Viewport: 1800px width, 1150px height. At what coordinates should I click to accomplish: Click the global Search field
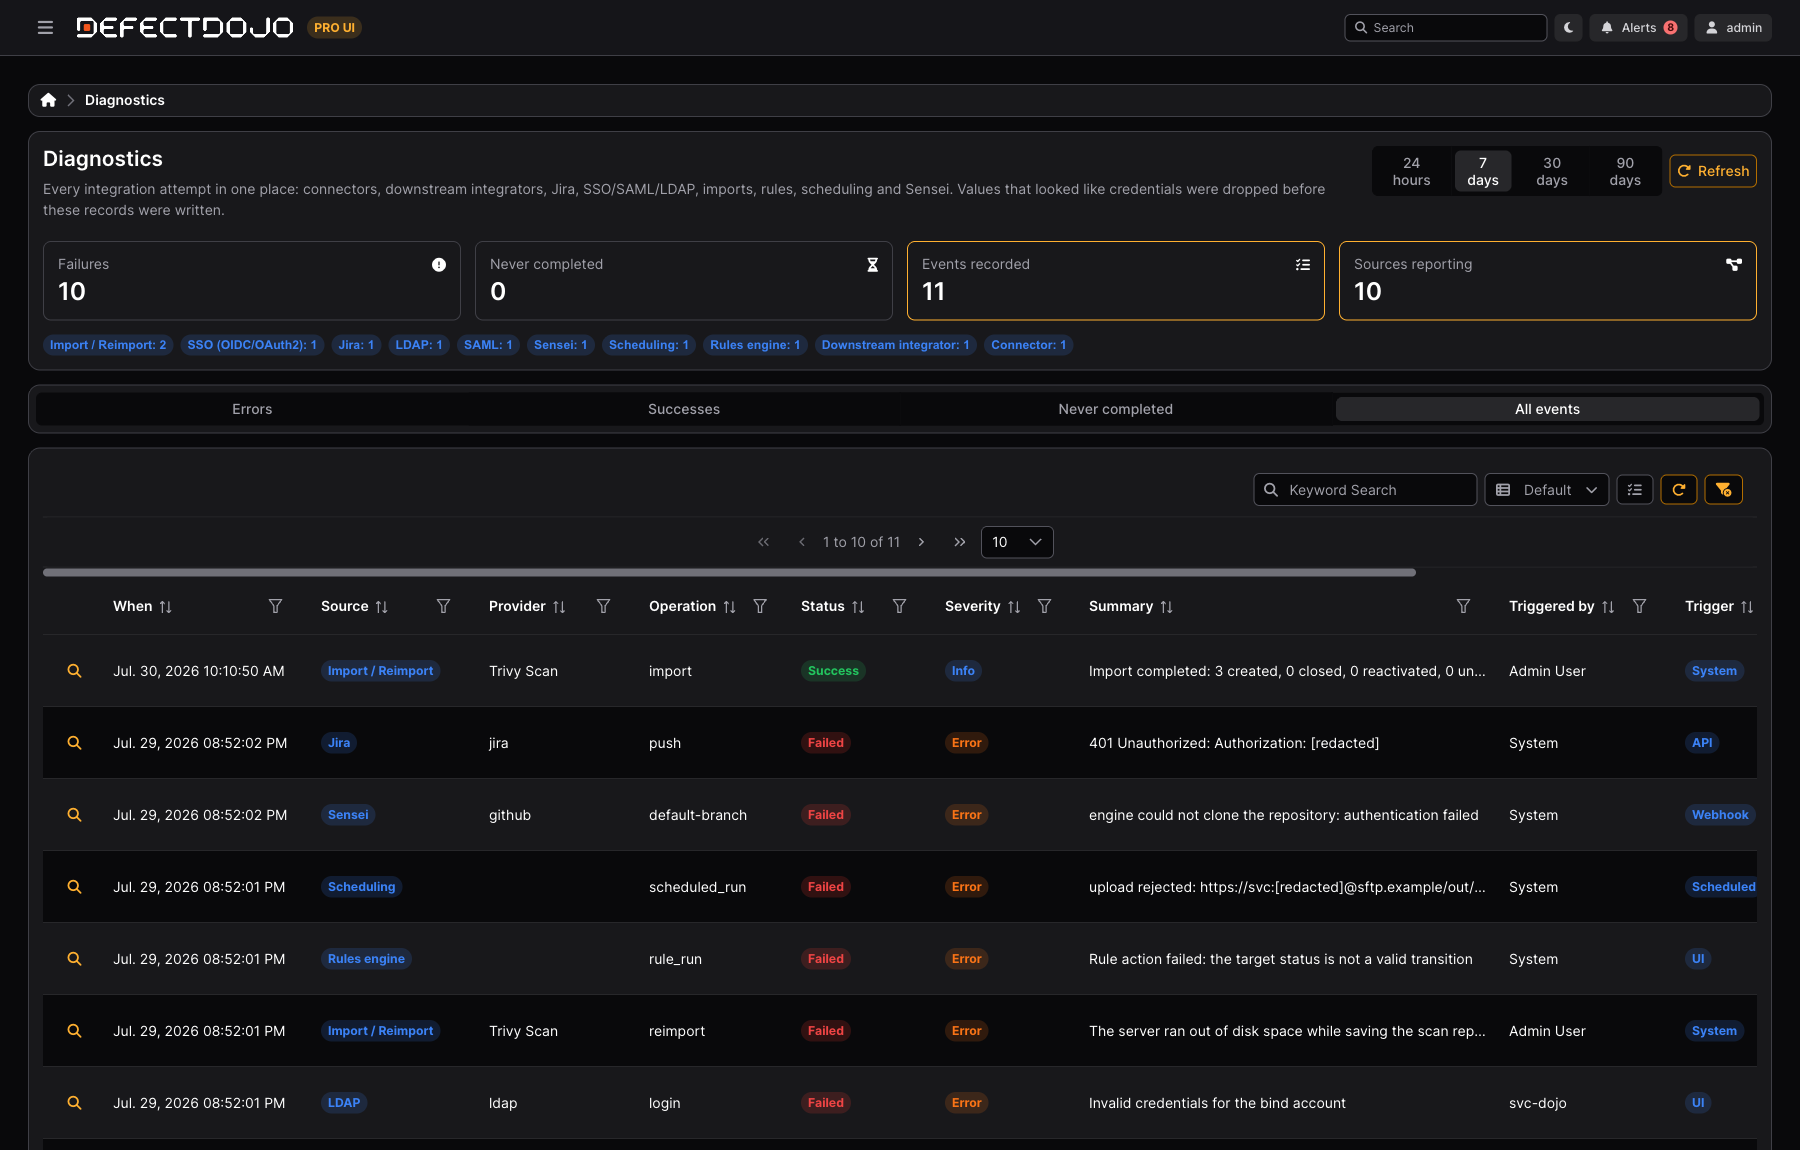click(x=1445, y=28)
